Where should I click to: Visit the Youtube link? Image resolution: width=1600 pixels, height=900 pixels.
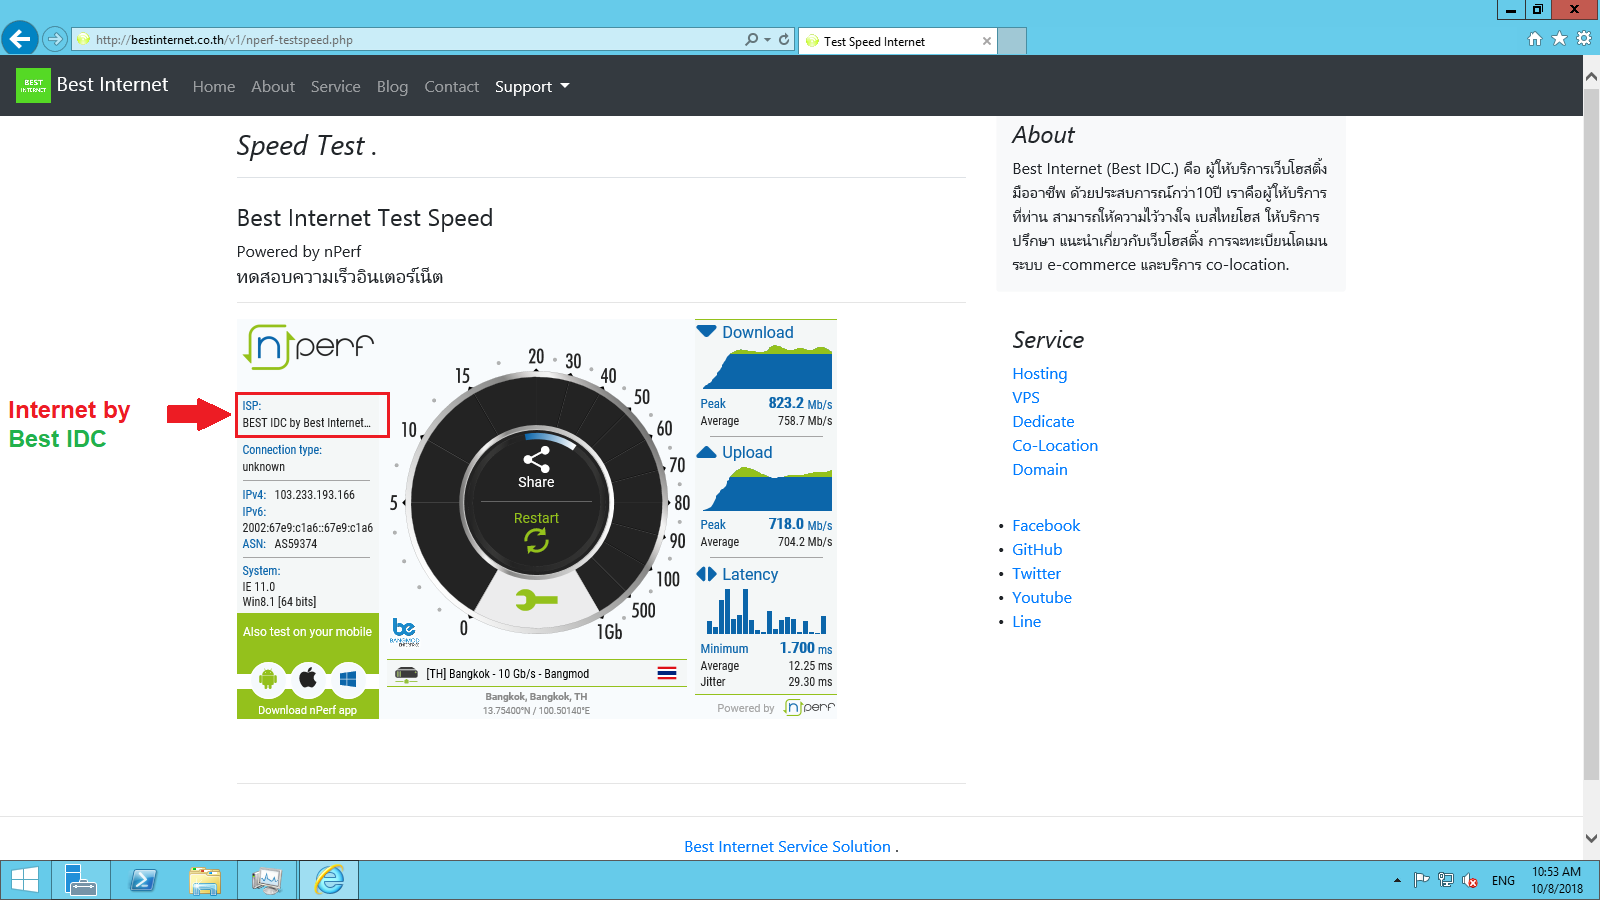coord(1042,597)
